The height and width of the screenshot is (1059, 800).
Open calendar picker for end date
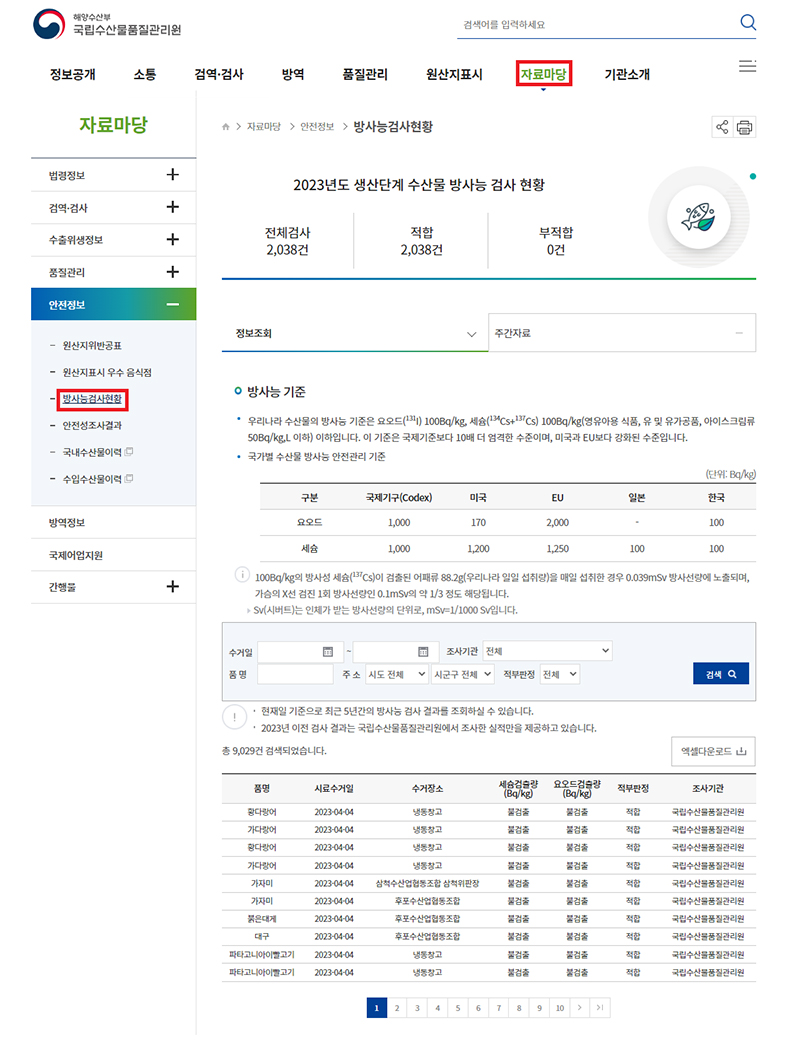coord(422,651)
